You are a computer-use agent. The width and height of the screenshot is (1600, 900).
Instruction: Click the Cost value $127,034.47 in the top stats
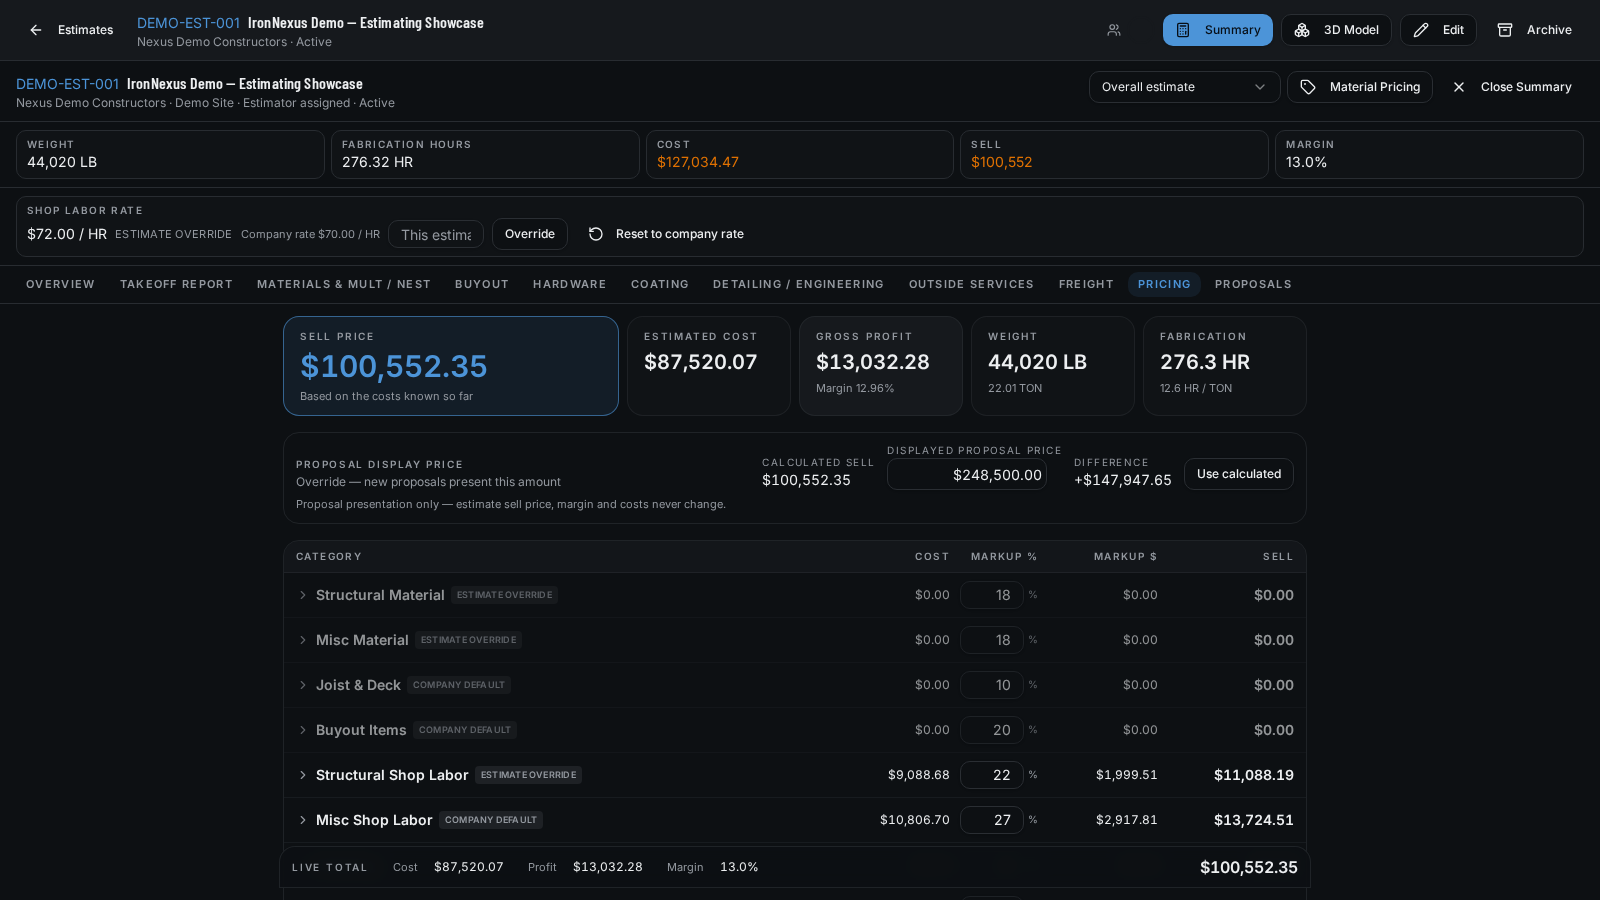point(698,162)
